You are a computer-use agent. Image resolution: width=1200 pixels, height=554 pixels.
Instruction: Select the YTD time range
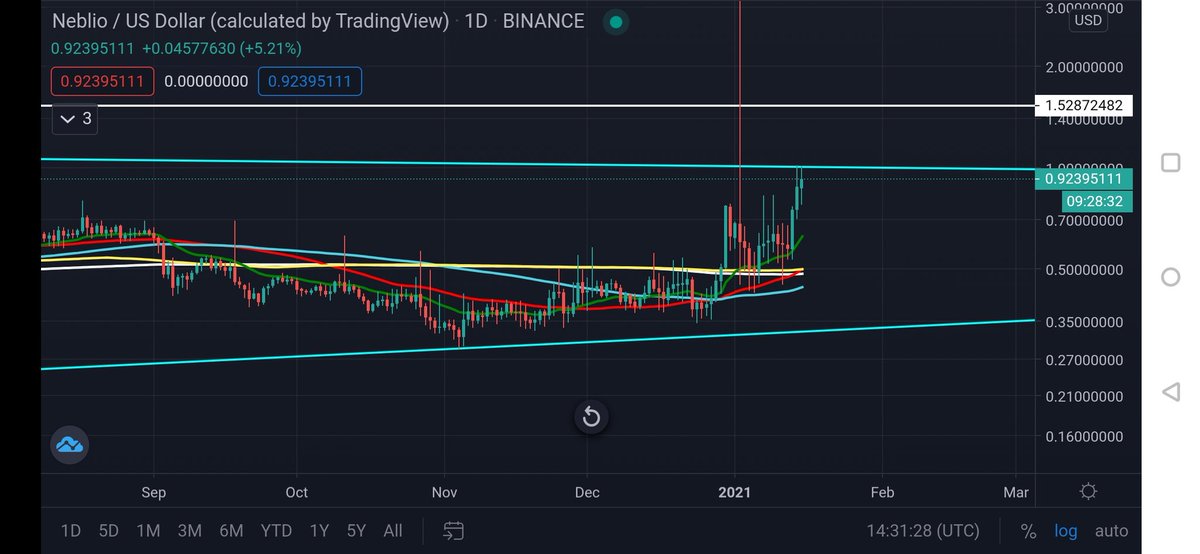[x=276, y=531]
